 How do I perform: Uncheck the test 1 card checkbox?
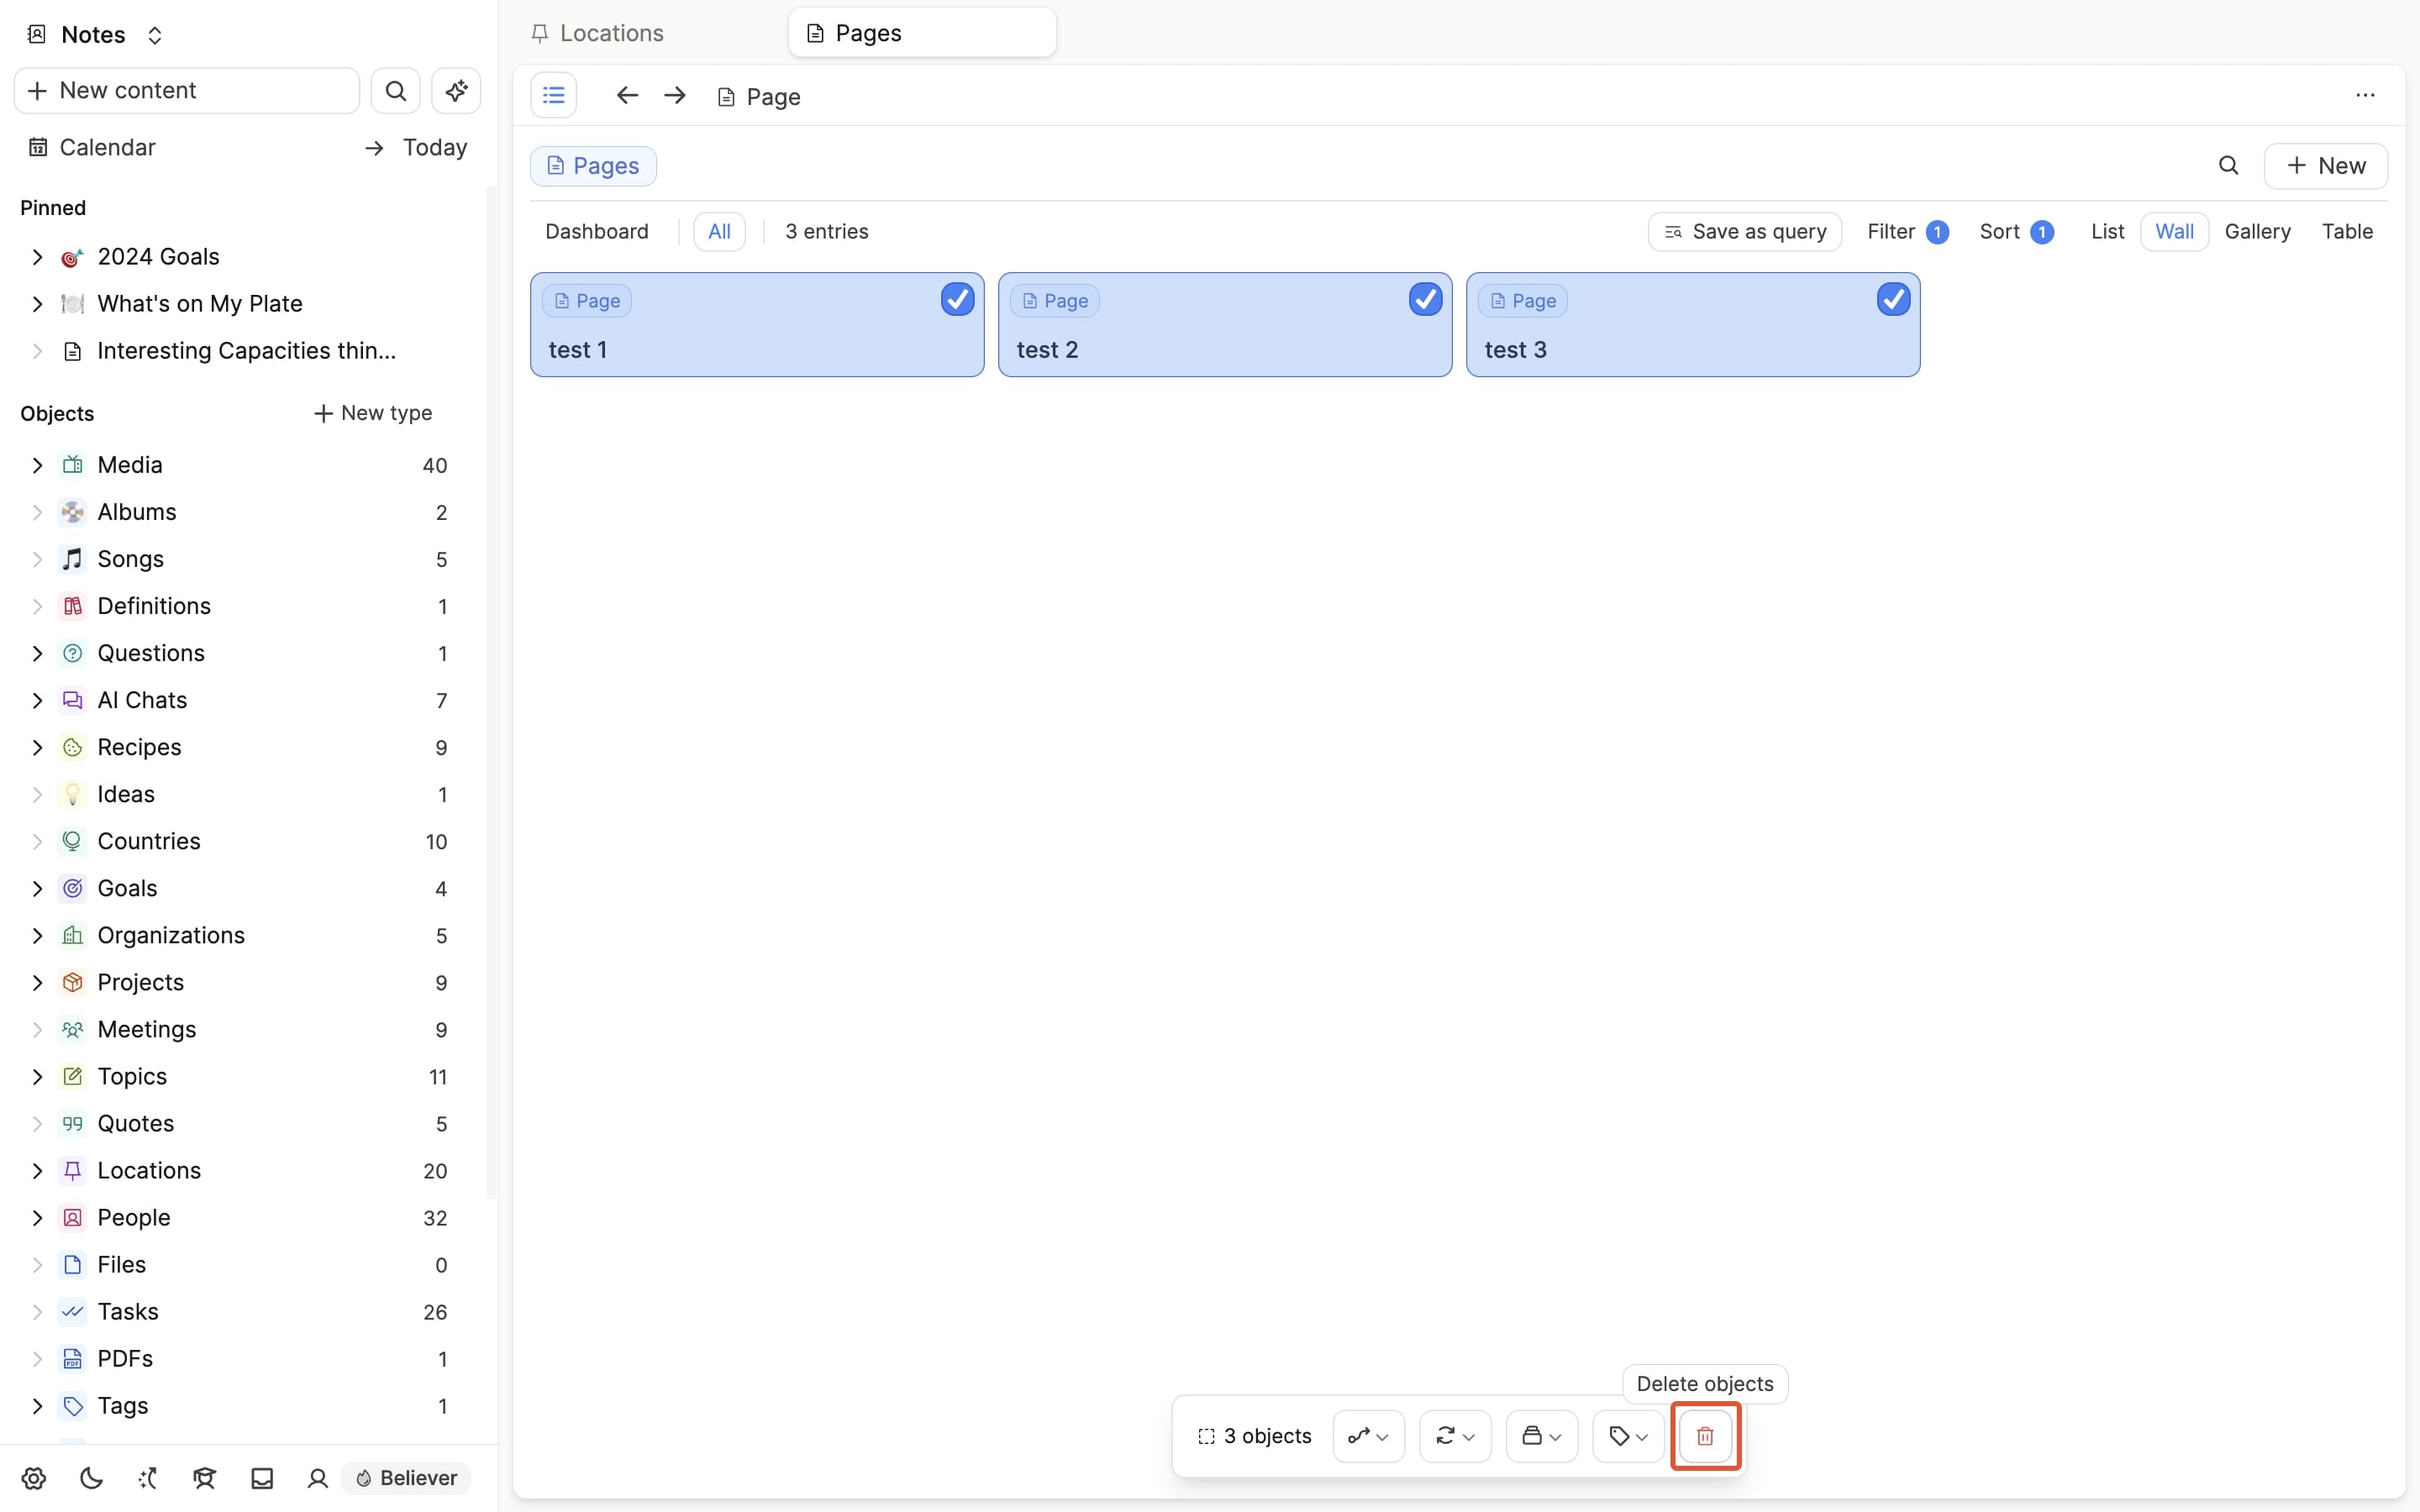pos(957,299)
